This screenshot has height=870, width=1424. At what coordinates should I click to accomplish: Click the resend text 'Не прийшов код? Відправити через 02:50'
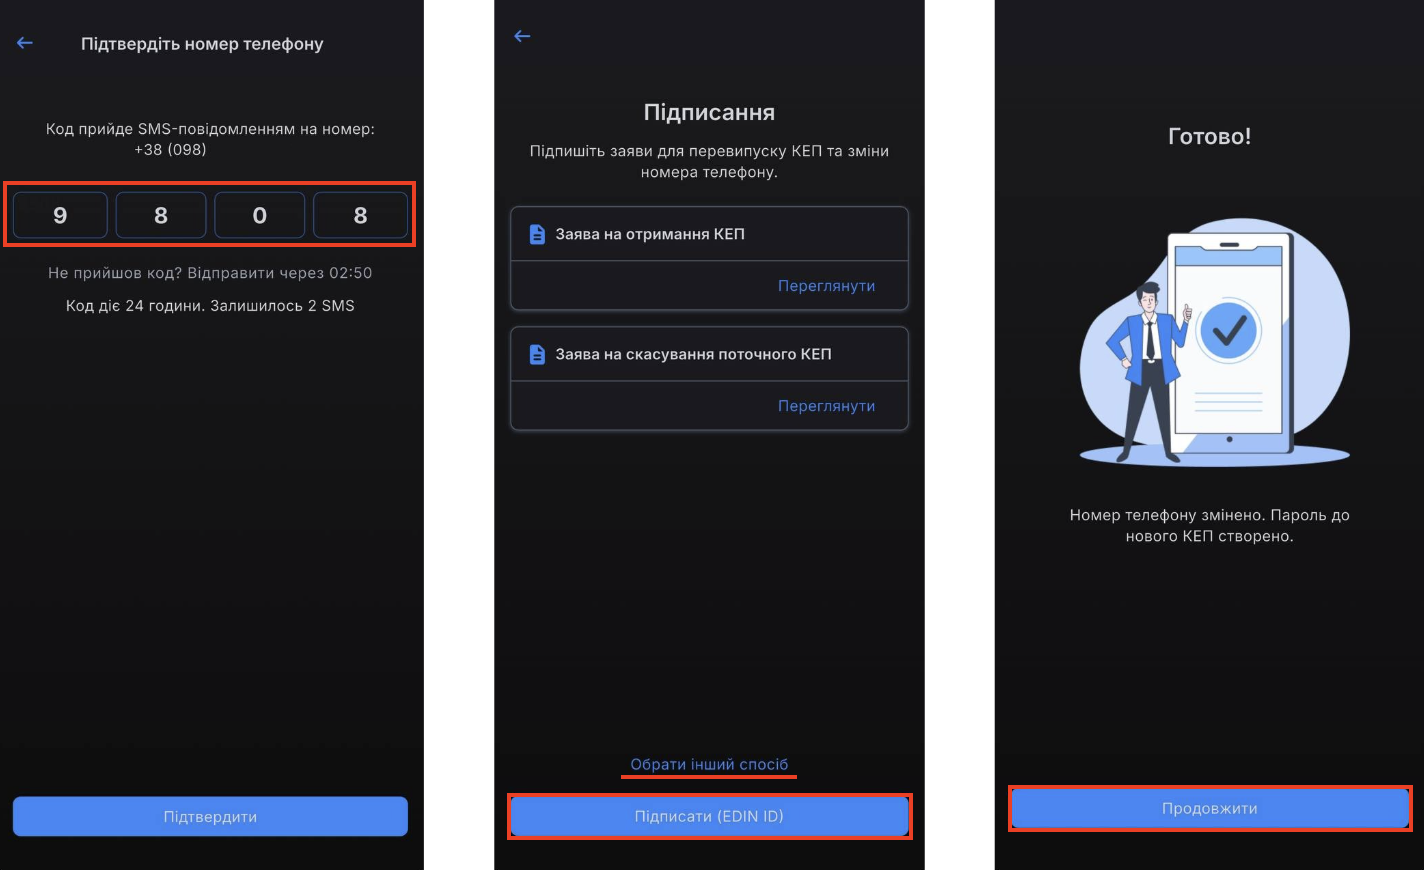210,272
